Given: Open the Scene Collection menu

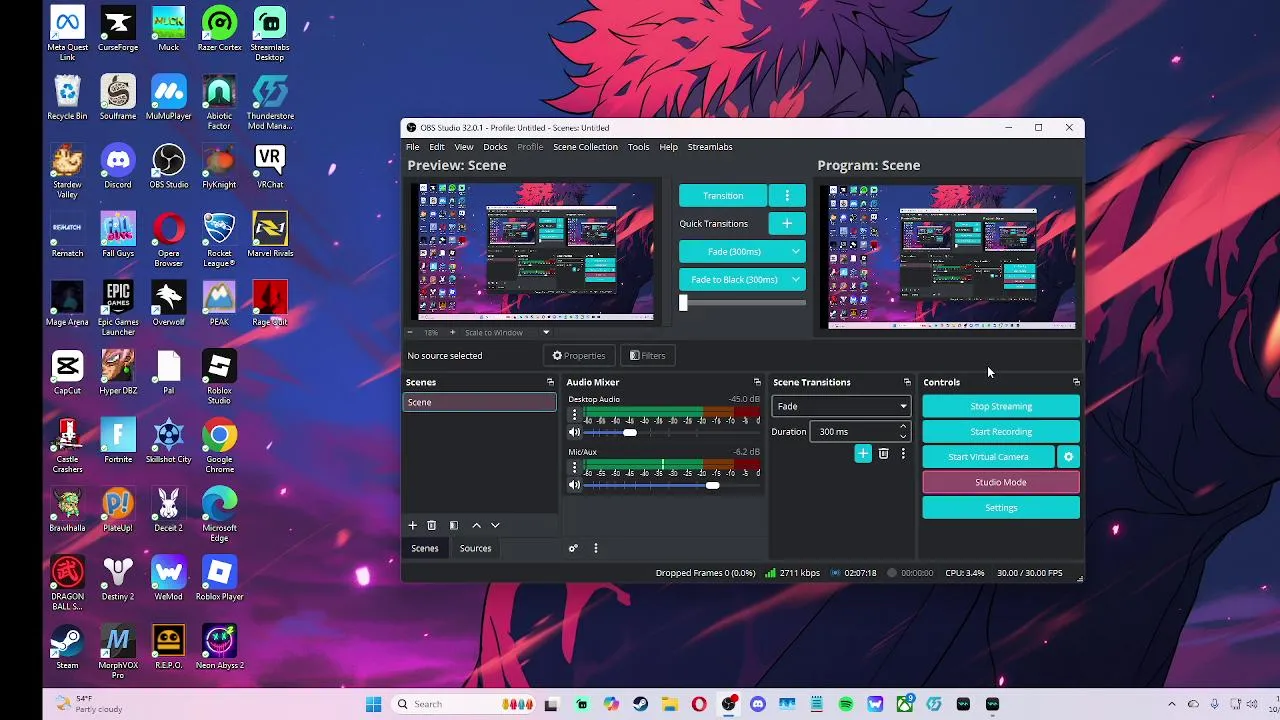Looking at the screenshot, I should coord(585,147).
